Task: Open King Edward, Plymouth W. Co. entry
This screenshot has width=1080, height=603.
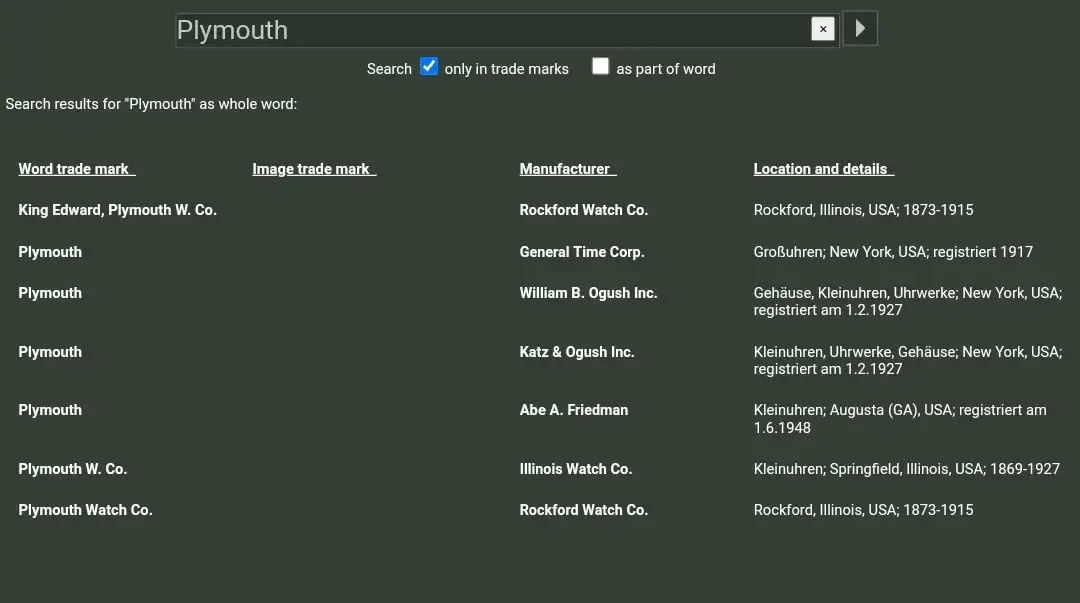Action: (117, 210)
